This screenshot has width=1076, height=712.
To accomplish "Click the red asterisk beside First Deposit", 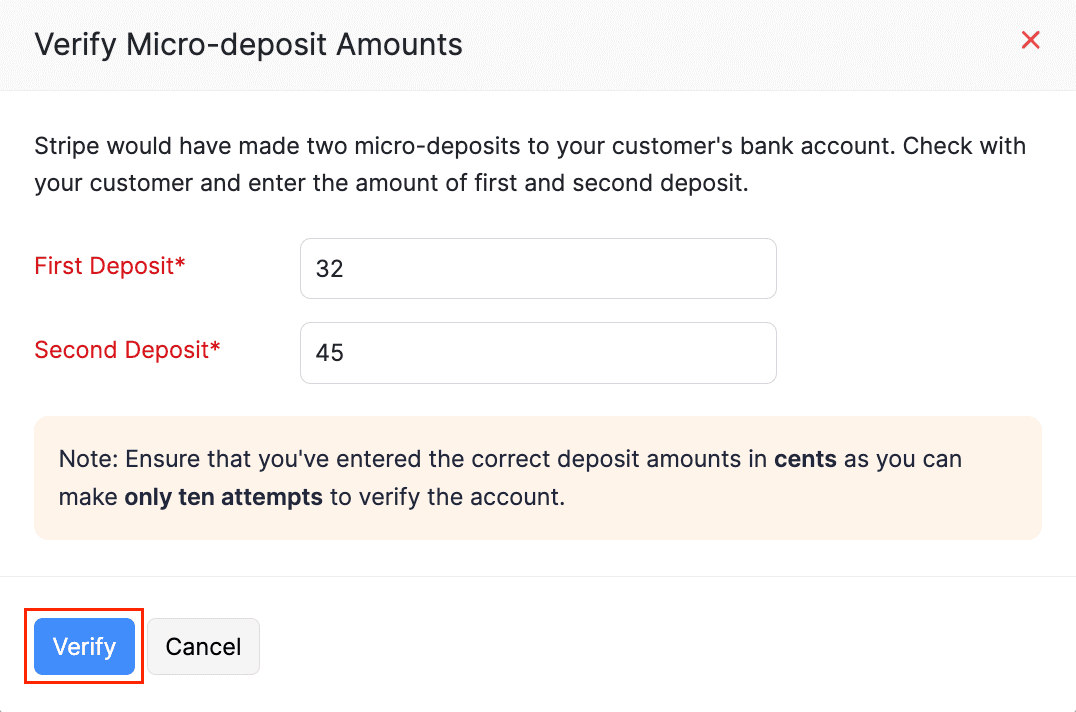I will pos(179,263).
